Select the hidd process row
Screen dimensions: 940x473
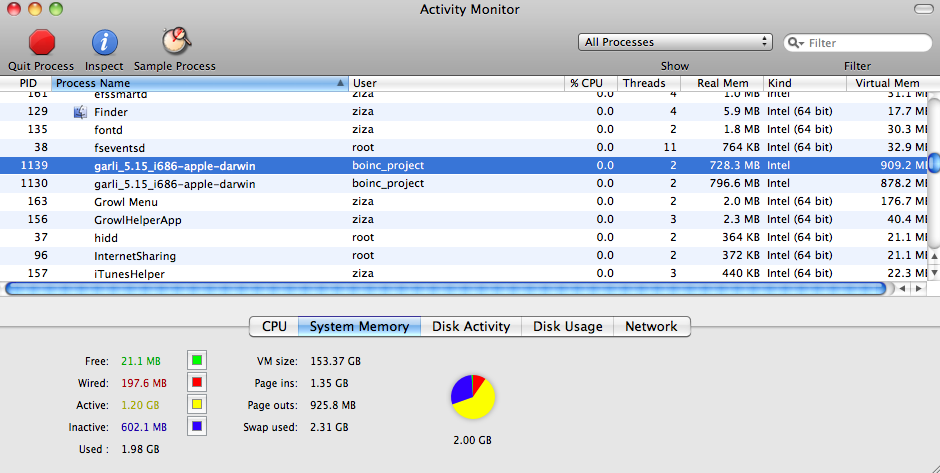click(463, 237)
